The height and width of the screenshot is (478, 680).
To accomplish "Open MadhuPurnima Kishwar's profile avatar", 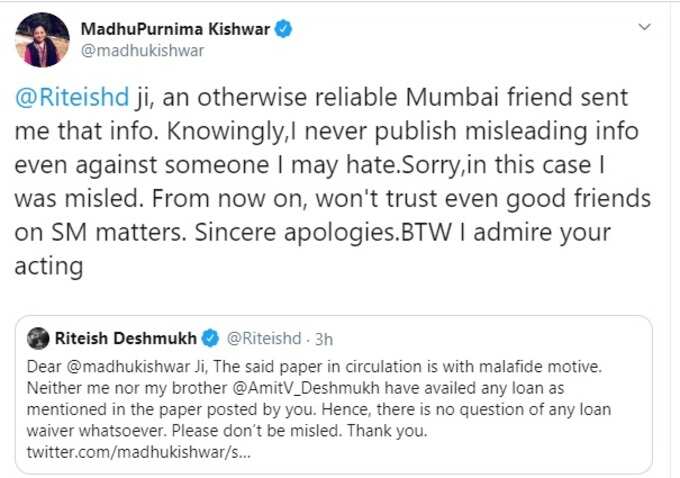I will coord(42,40).
